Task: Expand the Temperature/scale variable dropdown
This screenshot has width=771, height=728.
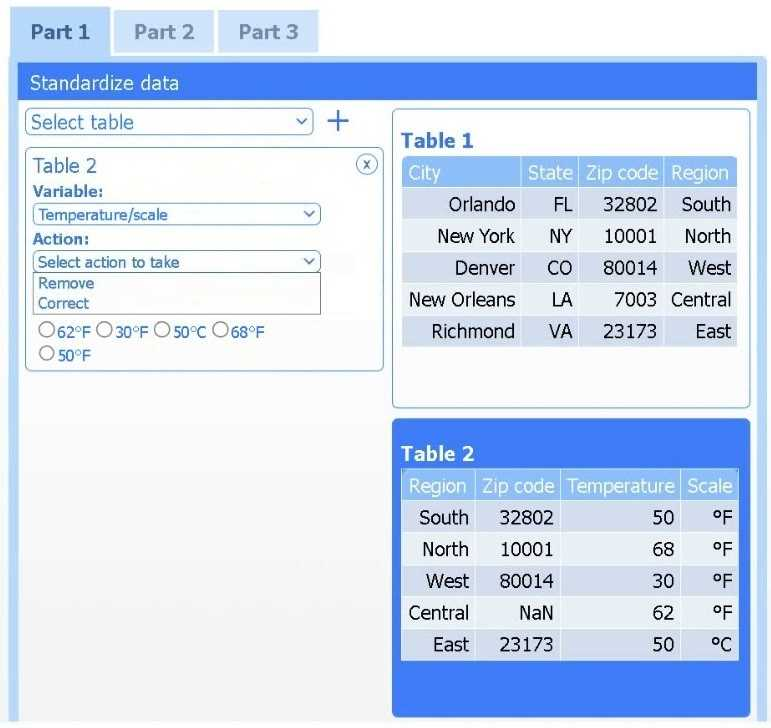Action: 176,214
